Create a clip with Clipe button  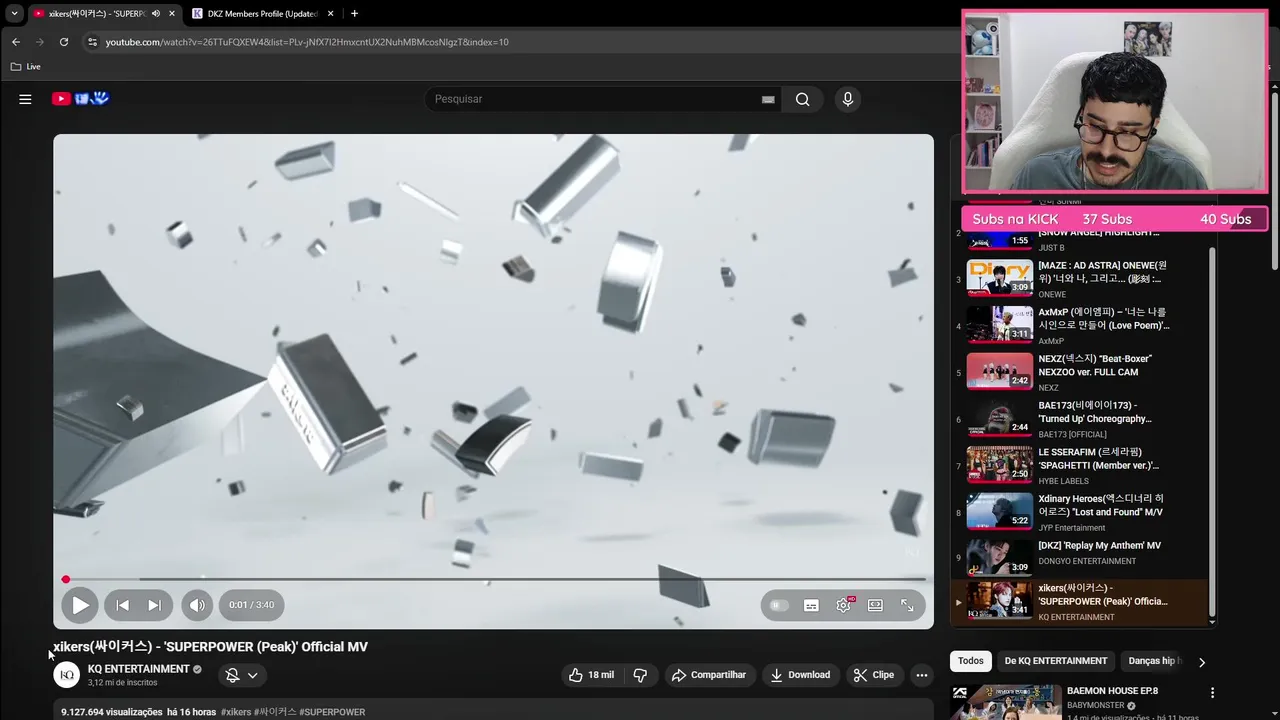coord(874,675)
